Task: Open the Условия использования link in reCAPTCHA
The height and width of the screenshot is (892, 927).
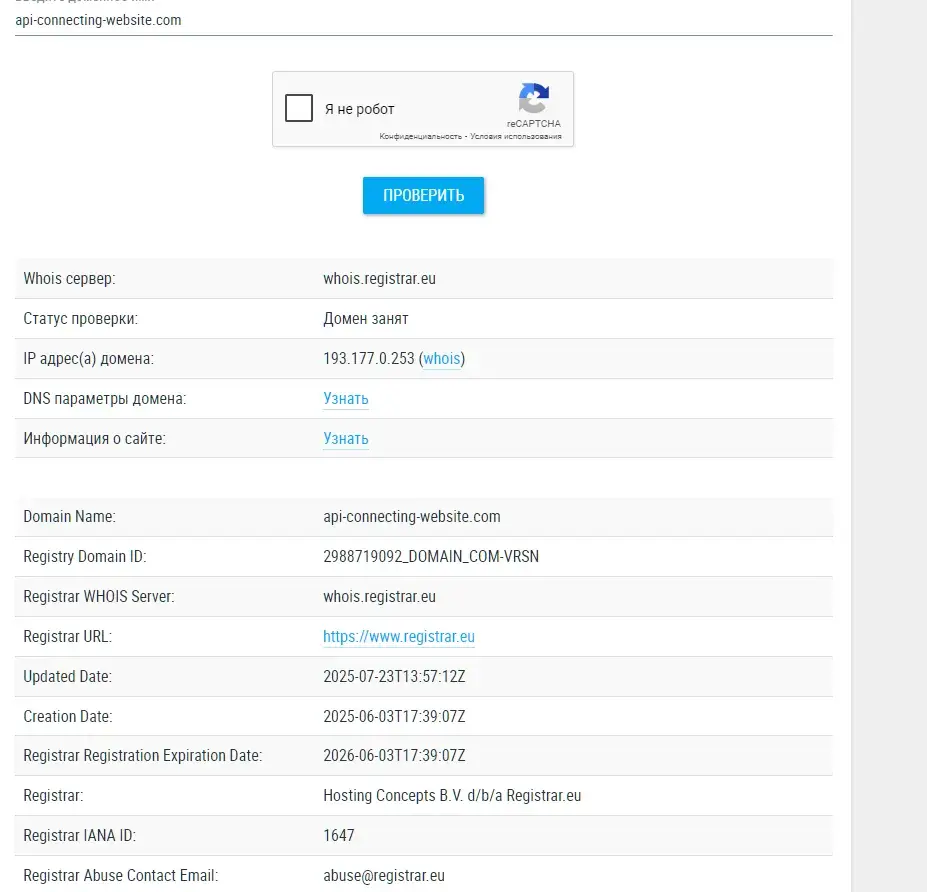Action: point(516,137)
